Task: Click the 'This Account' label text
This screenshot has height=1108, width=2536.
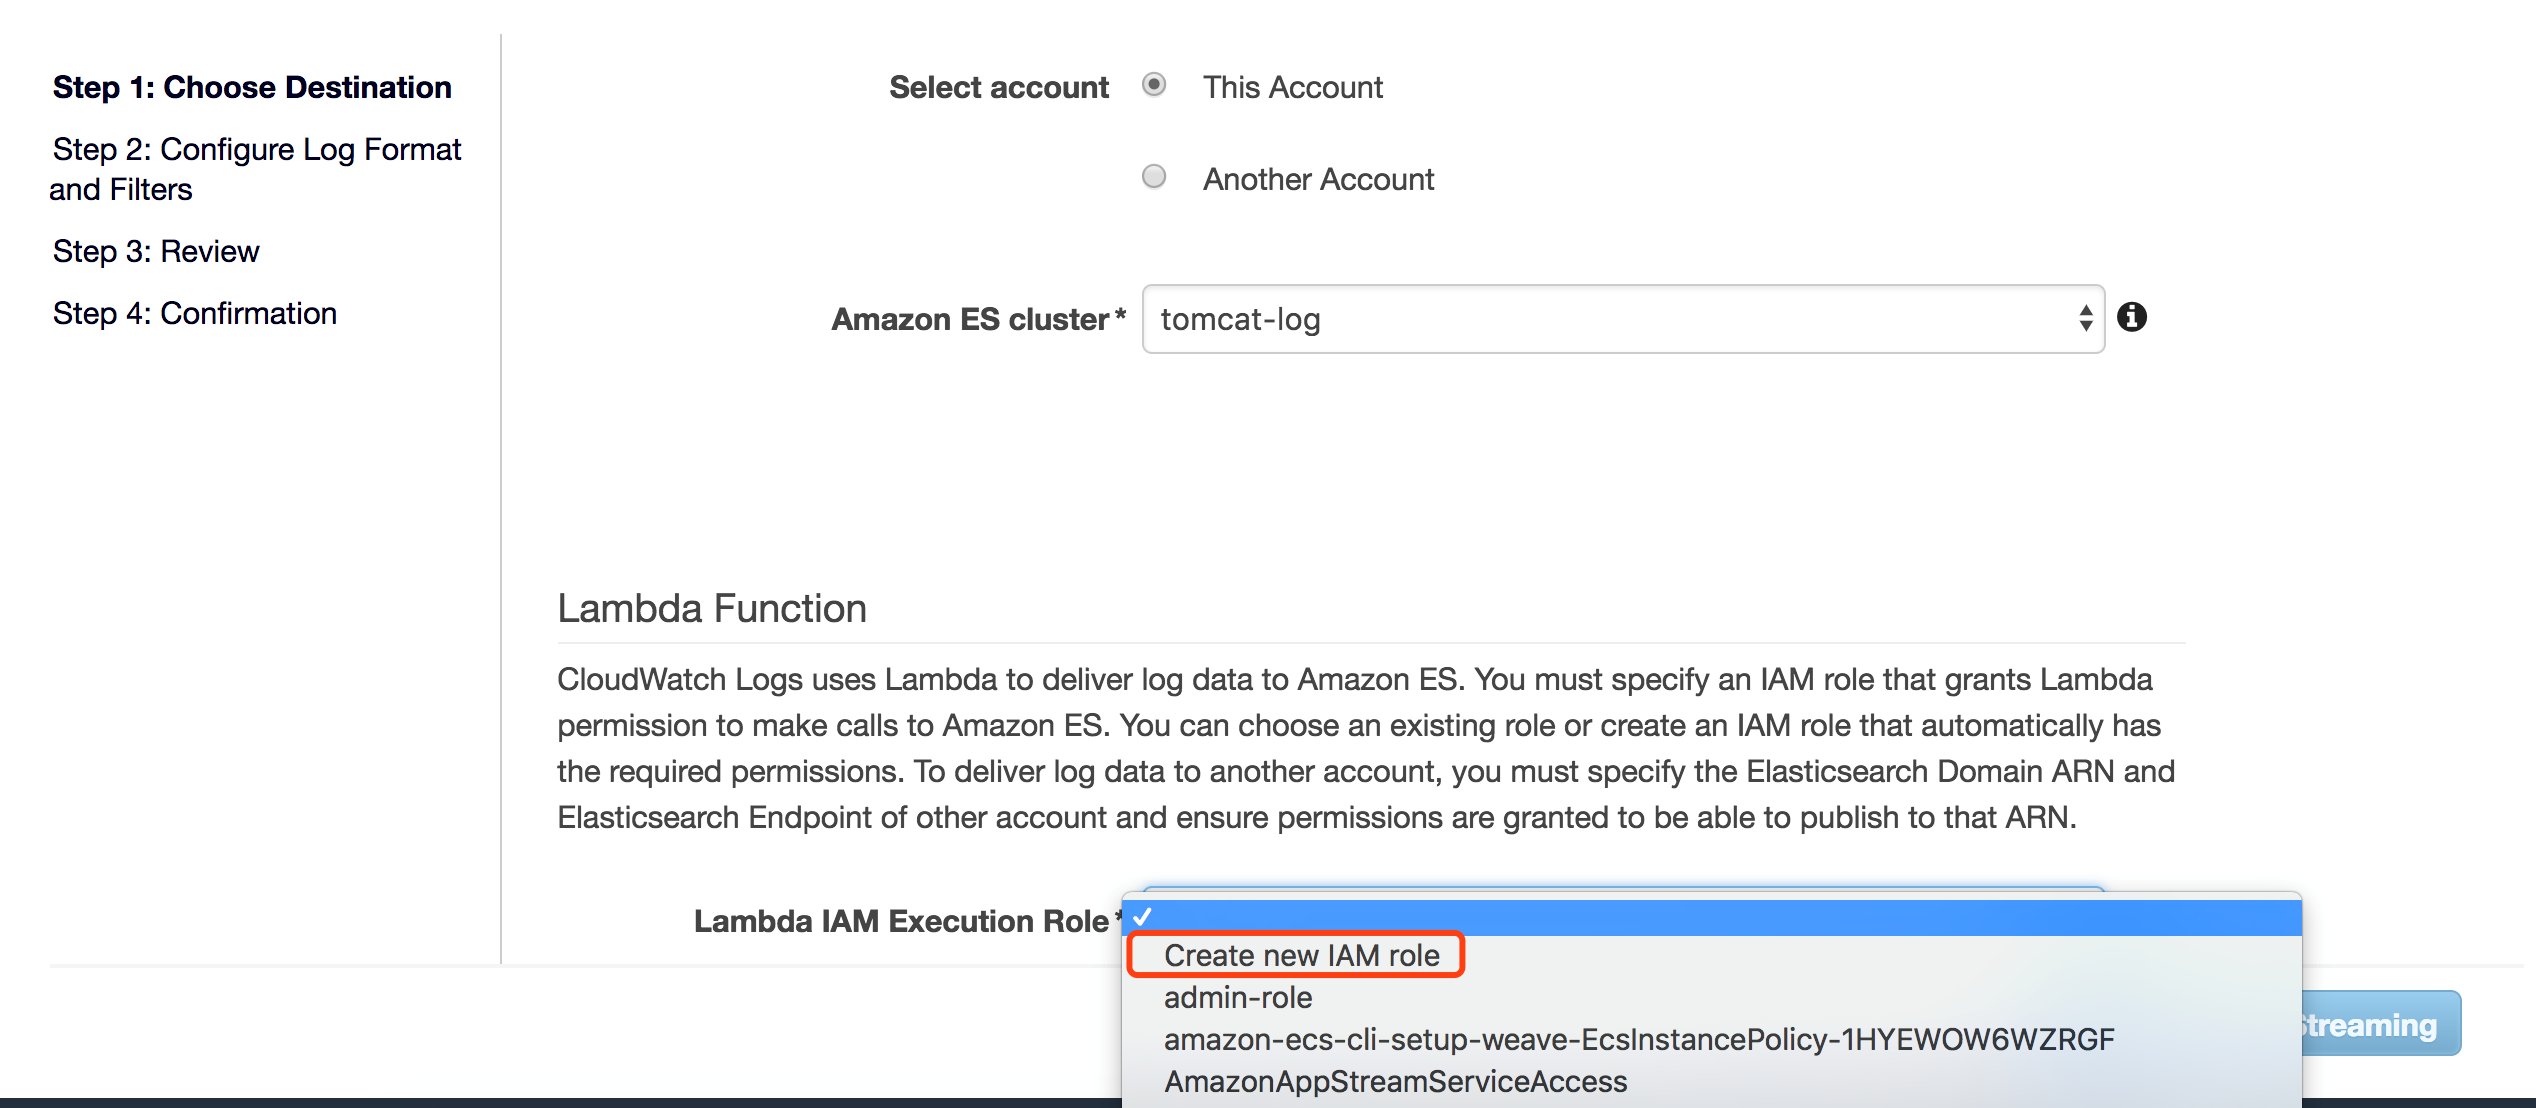Action: (x=1292, y=87)
